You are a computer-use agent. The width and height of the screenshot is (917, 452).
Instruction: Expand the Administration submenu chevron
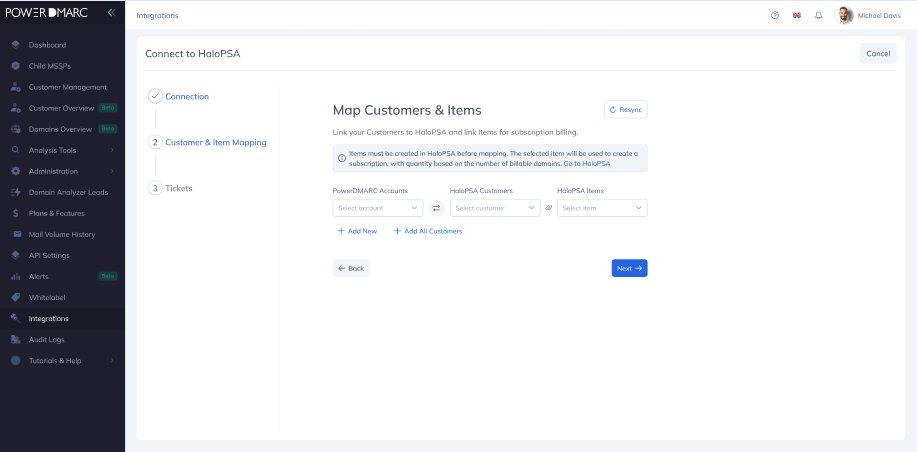(x=112, y=171)
